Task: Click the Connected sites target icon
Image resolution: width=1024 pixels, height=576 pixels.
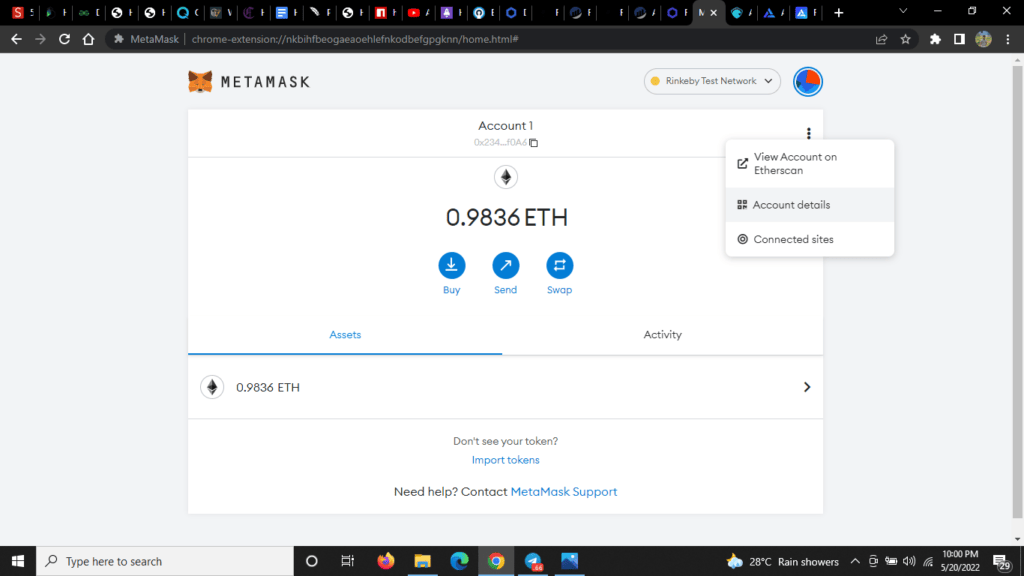Action: (x=743, y=239)
